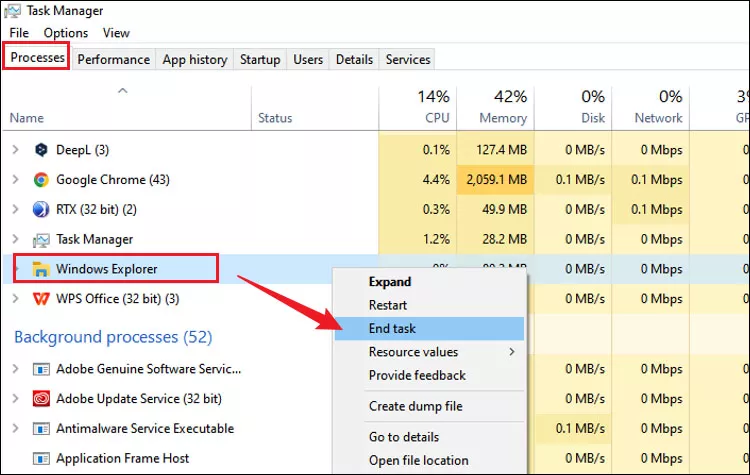Click Chrome's 4.4% CPU value

click(436, 180)
